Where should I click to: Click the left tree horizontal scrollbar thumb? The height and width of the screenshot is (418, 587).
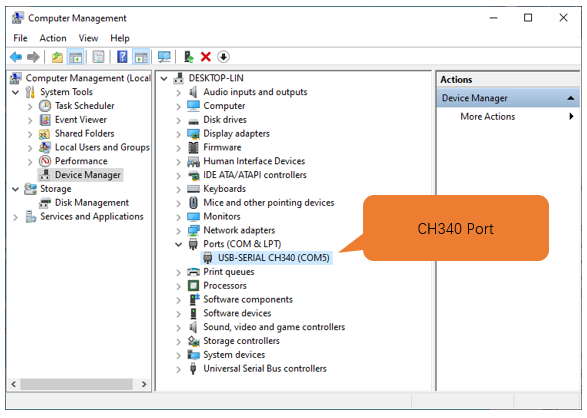tap(76, 384)
